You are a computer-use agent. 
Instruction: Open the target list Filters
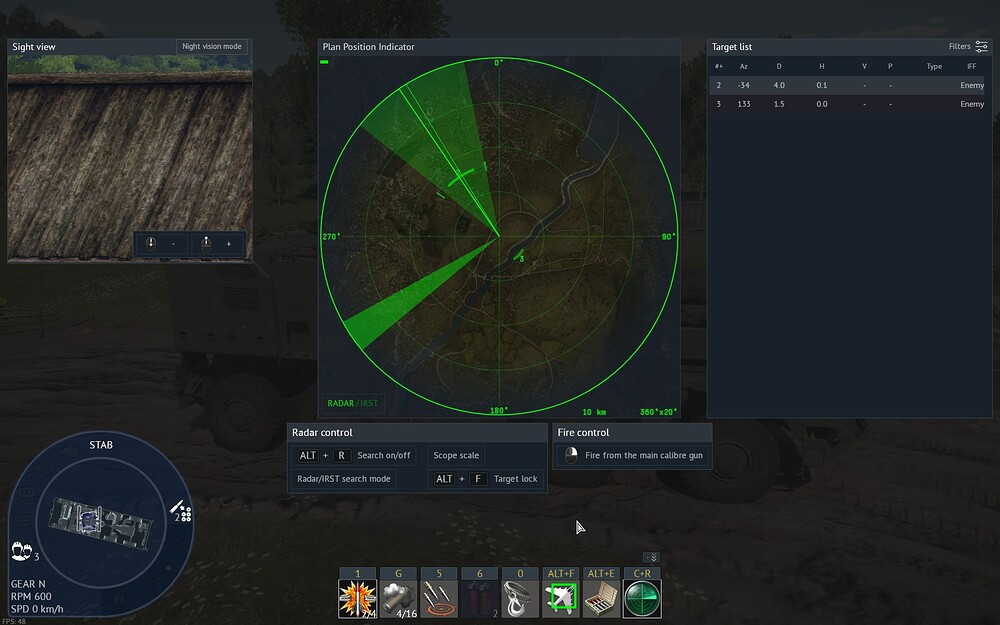coord(967,47)
